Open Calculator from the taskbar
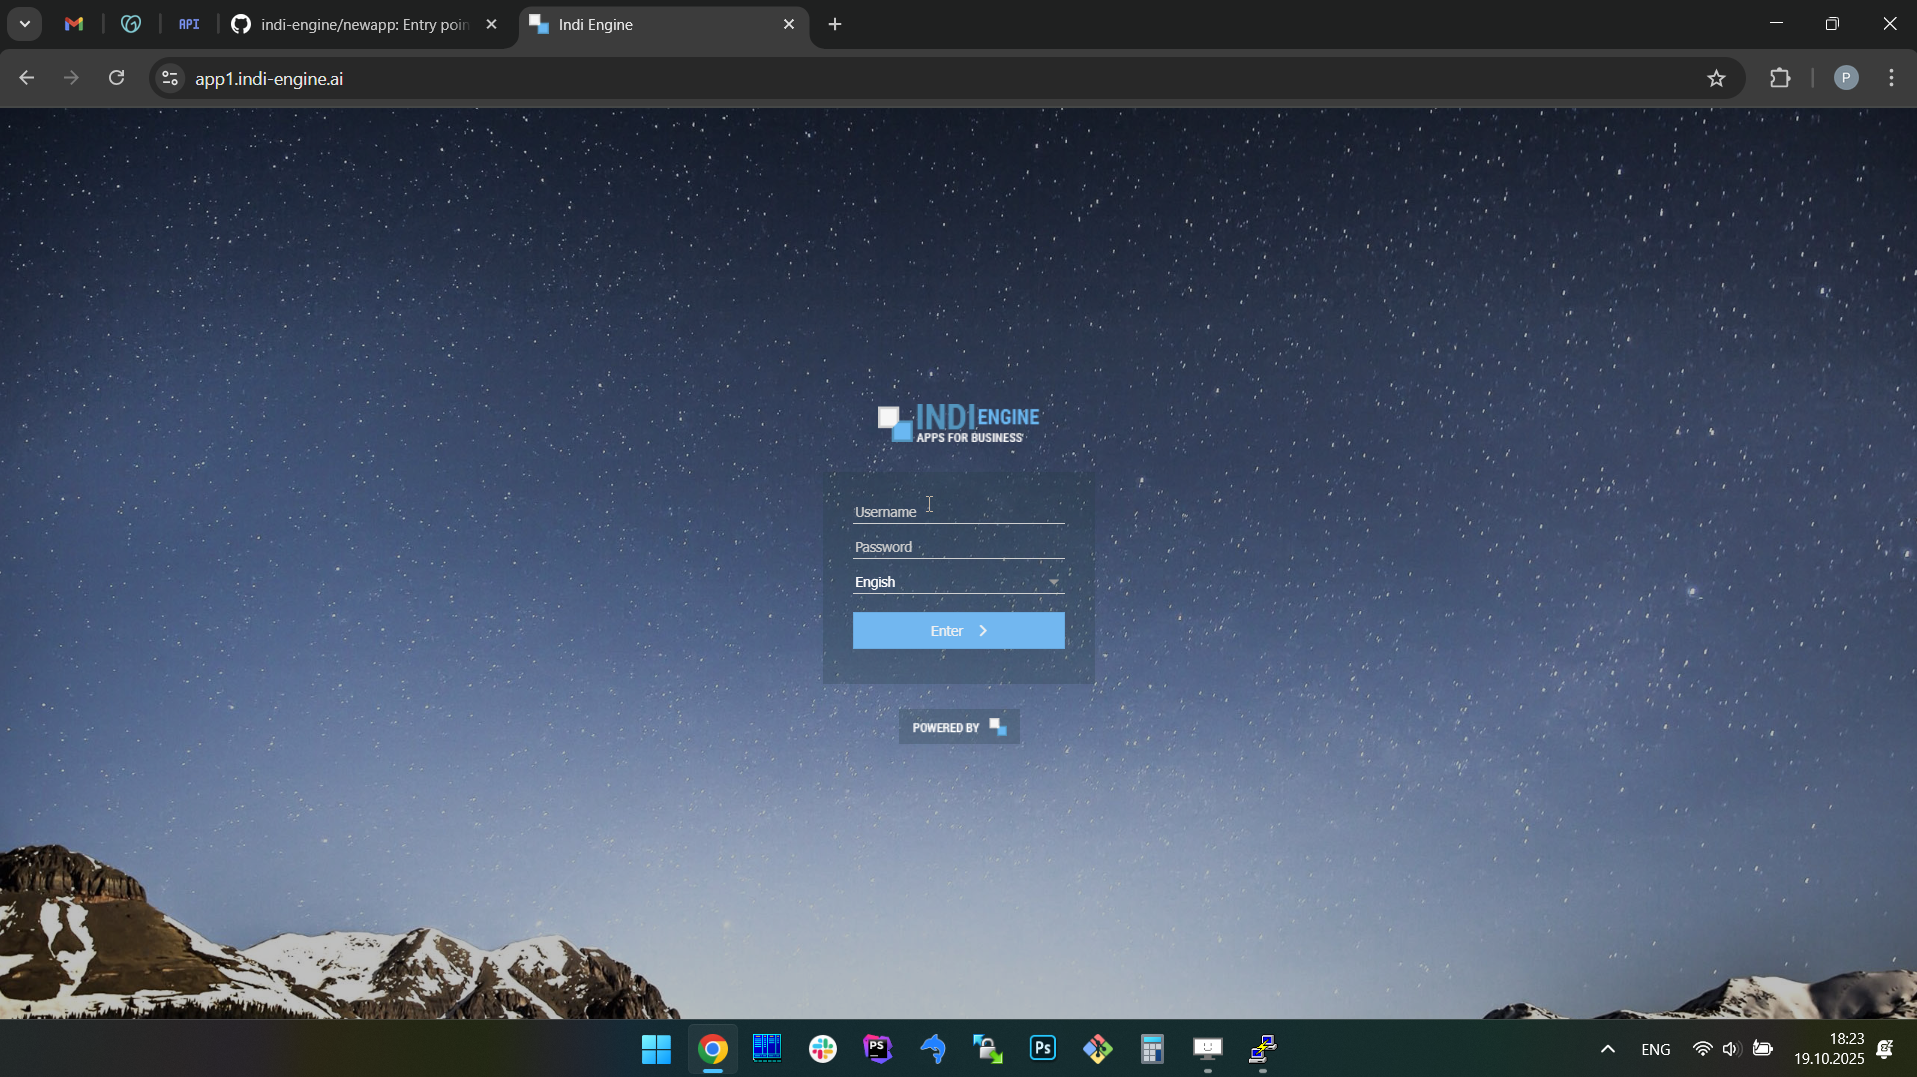Viewport: 1917px width, 1077px height. point(1152,1048)
